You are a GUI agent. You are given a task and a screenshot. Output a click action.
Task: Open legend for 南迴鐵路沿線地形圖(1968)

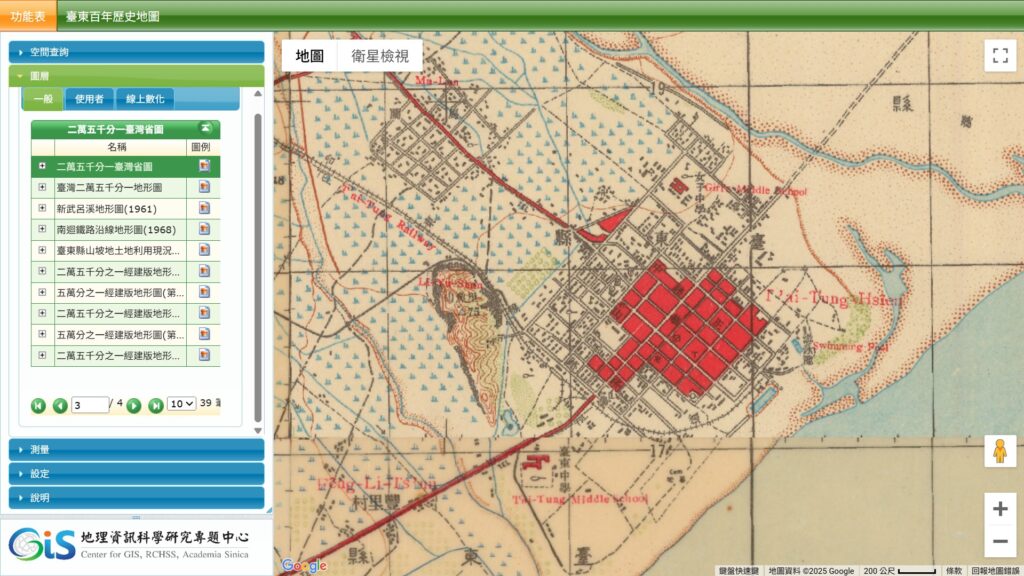pos(204,229)
